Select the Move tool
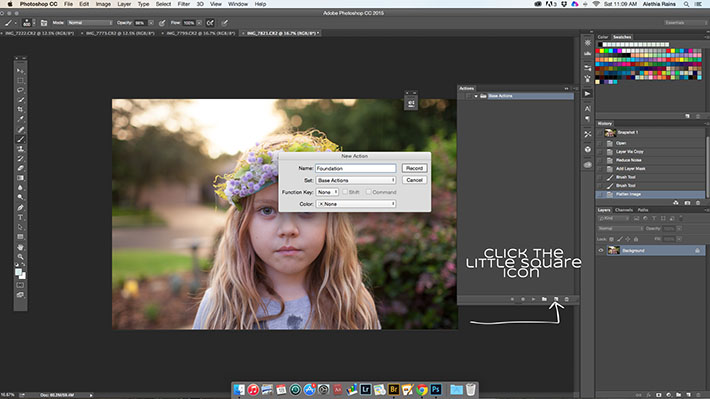Viewport: 710px width, 399px height. click(20, 71)
